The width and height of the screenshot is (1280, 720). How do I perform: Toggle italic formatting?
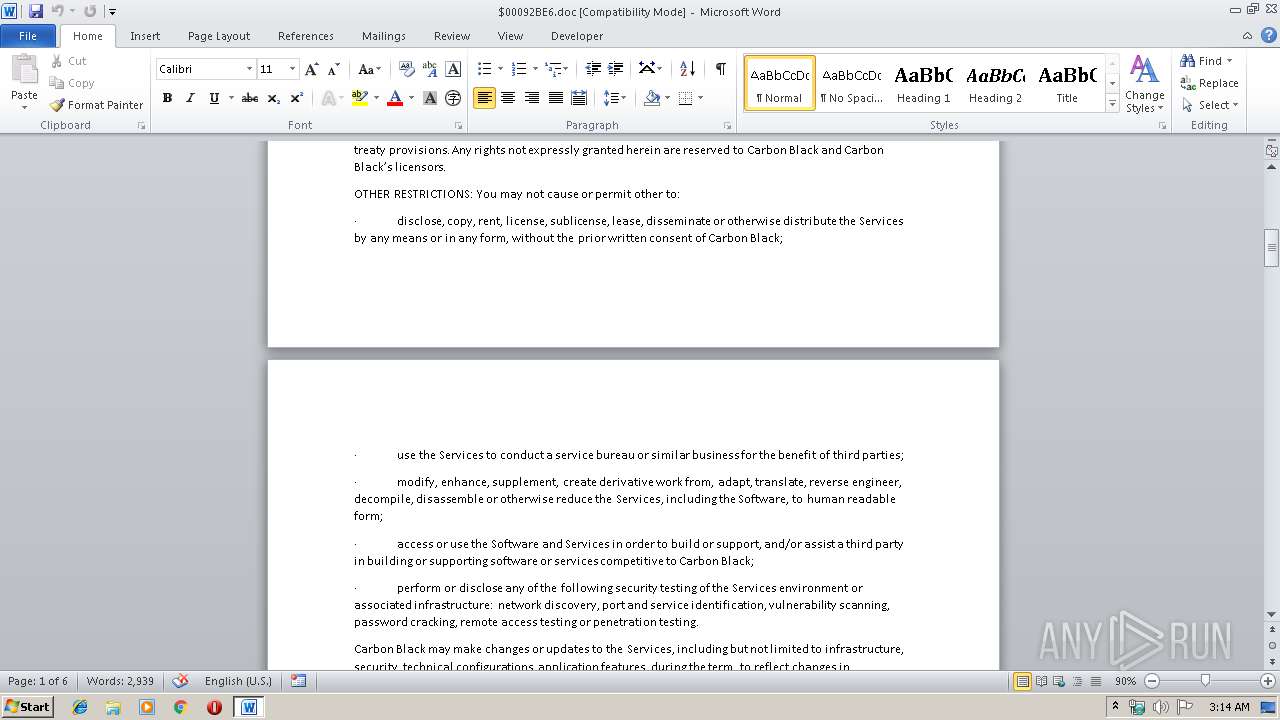[x=190, y=98]
